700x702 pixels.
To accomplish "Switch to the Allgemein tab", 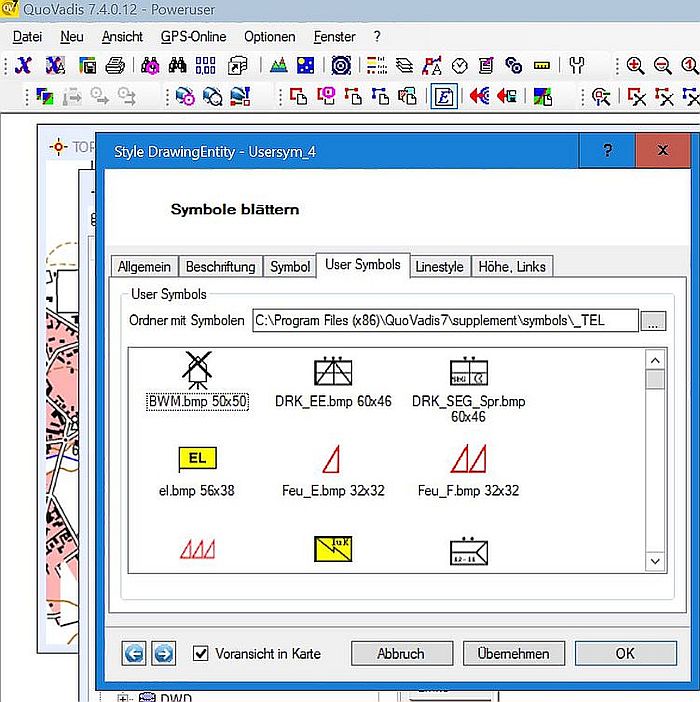I will pyautogui.click(x=144, y=267).
